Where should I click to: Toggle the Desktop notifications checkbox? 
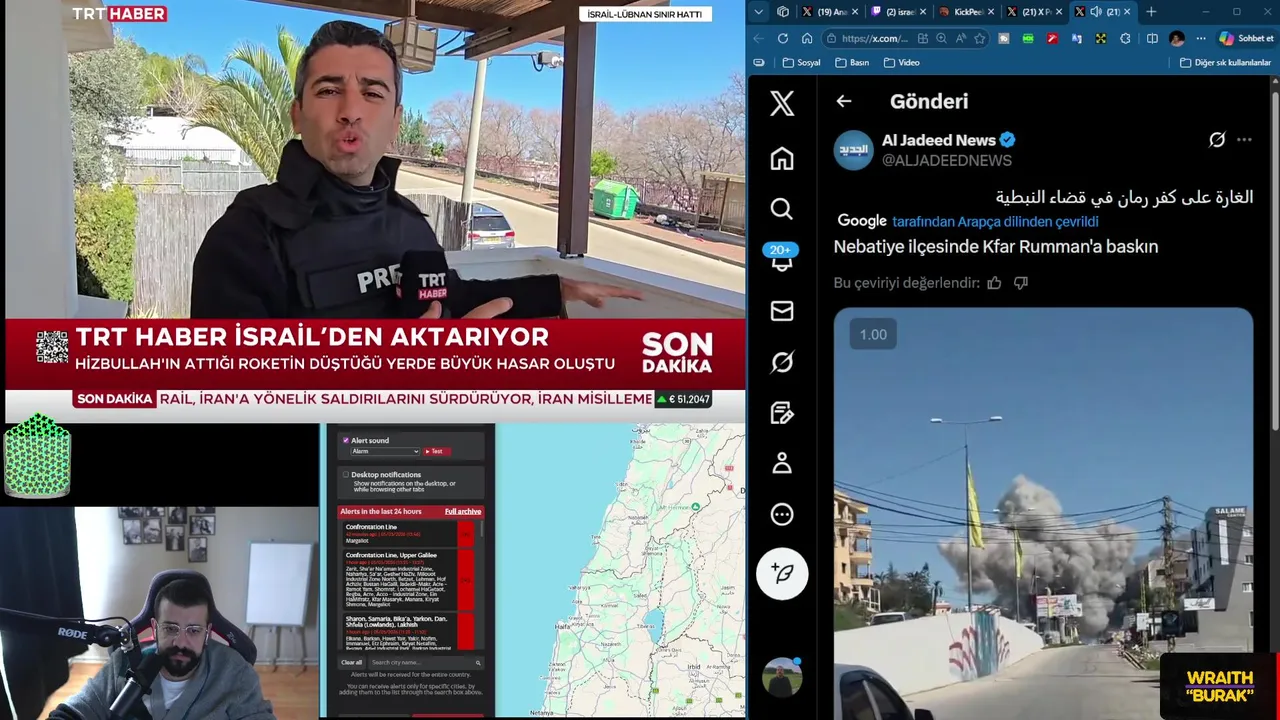coord(346,474)
